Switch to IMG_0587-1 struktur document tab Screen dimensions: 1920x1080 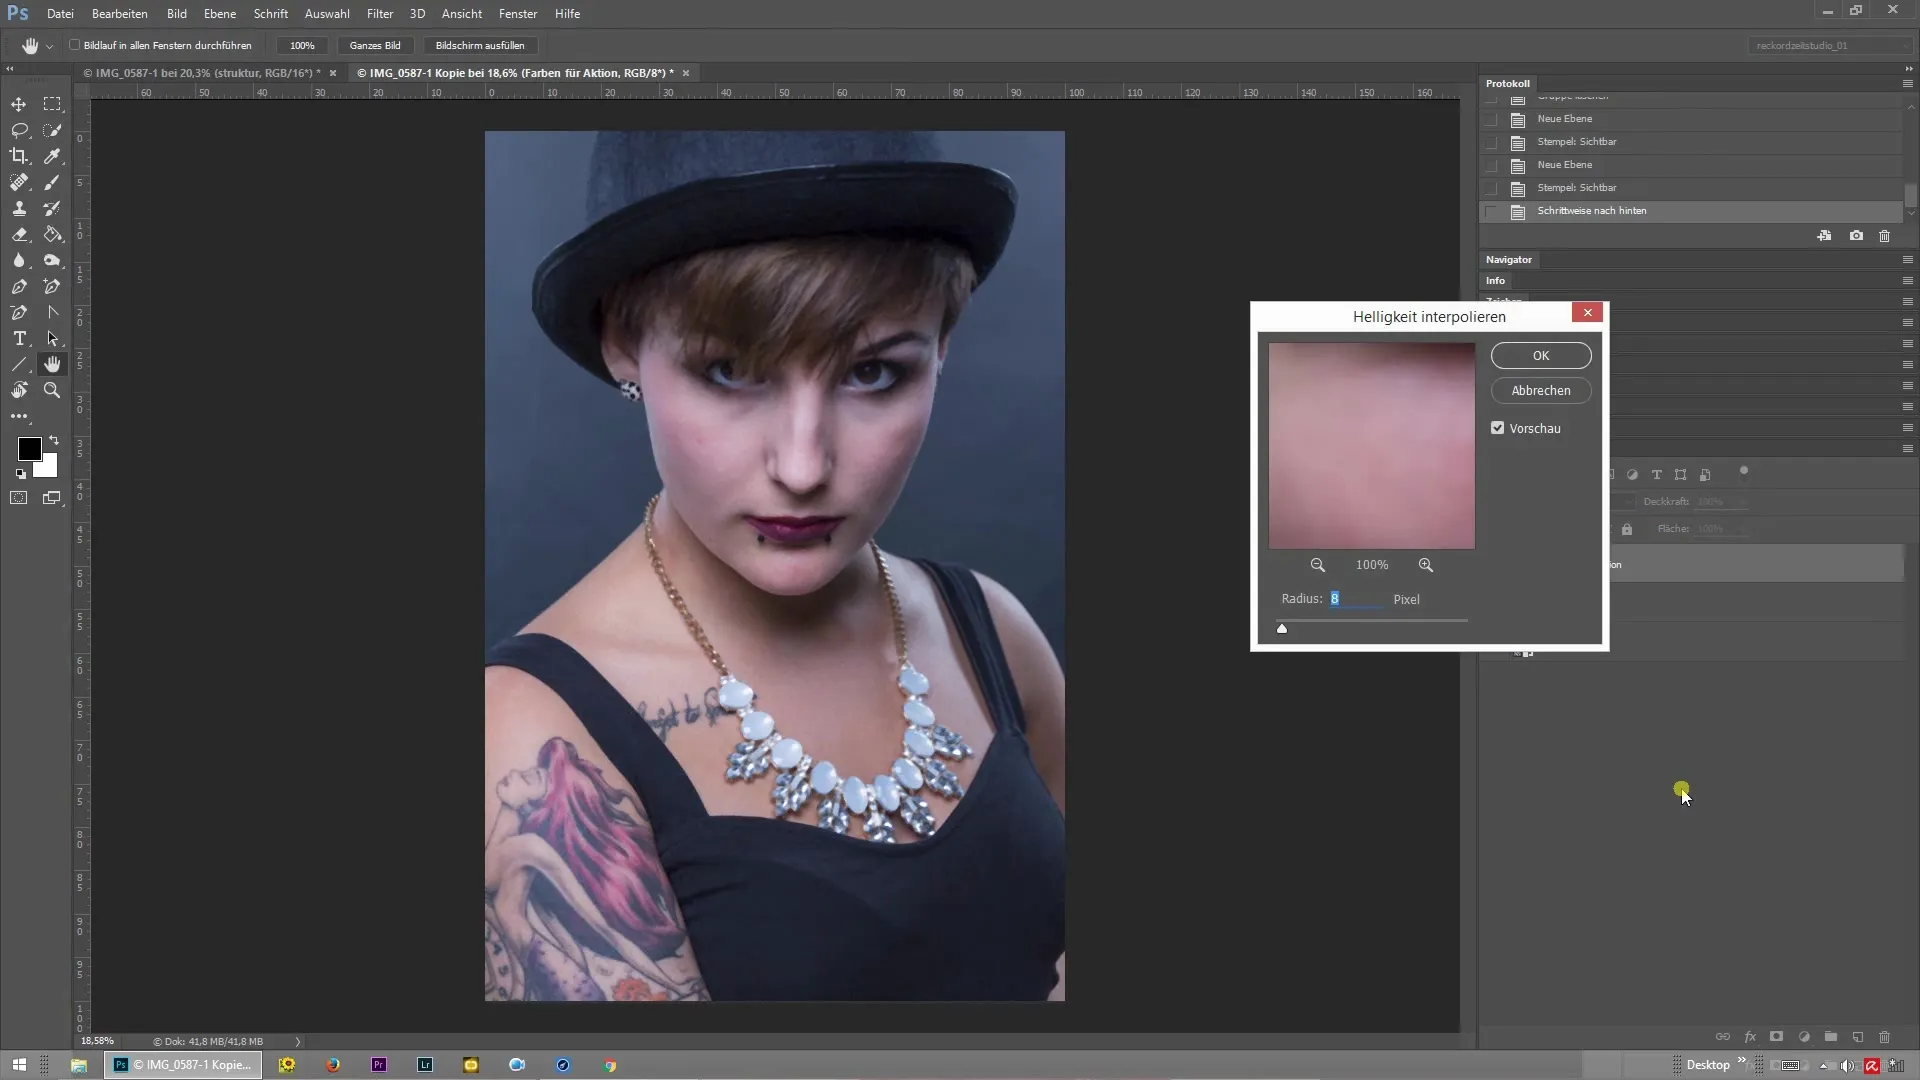[x=202, y=73]
